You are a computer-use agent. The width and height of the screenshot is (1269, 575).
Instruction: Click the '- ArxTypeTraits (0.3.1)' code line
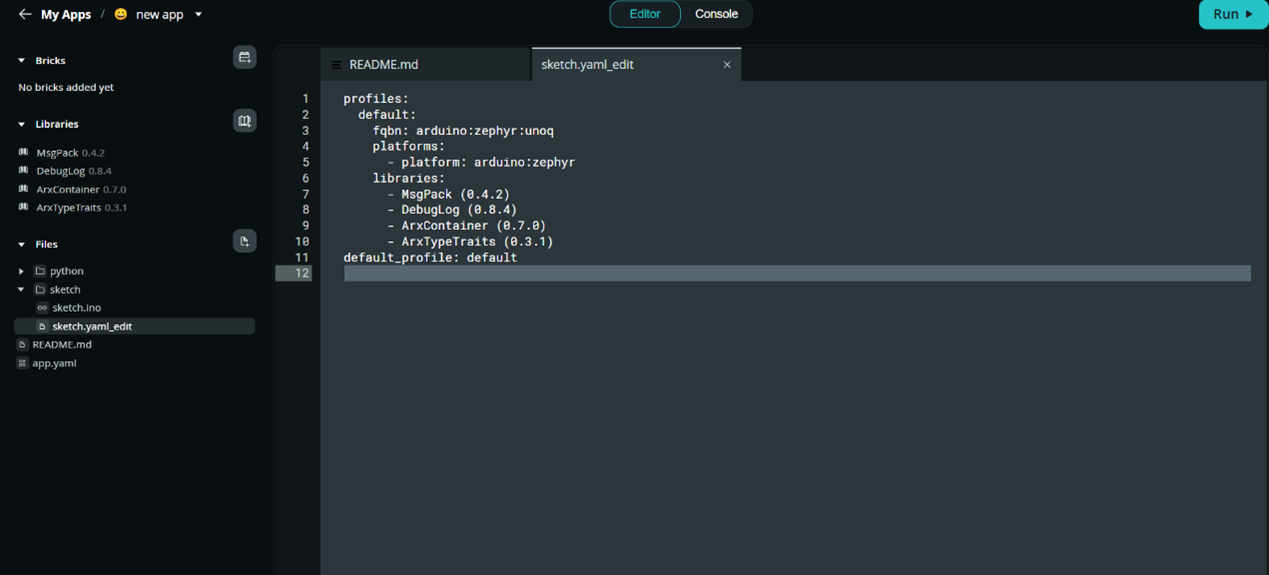[470, 241]
